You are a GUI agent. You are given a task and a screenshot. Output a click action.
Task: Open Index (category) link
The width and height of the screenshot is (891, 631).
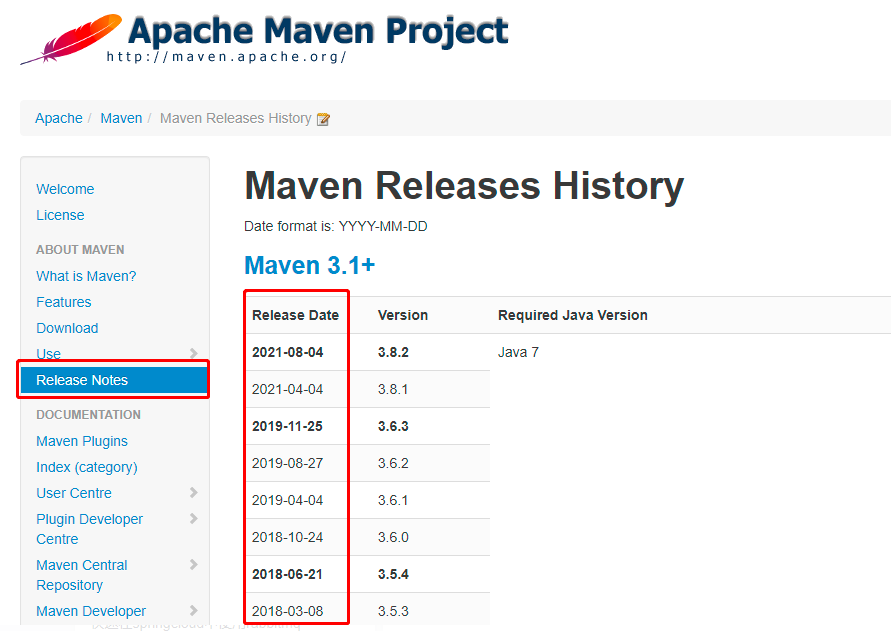pos(87,467)
